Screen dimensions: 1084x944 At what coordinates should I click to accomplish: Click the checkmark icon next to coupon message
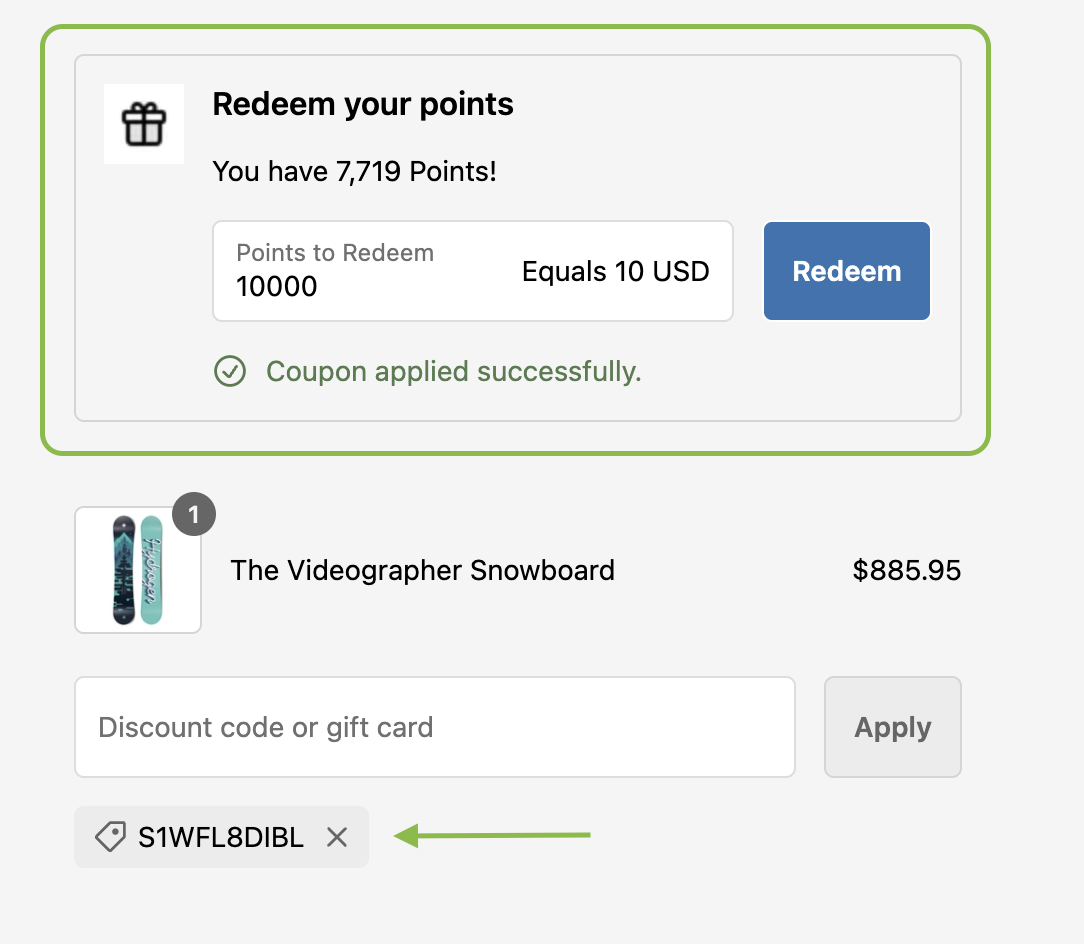(x=229, y=371)
